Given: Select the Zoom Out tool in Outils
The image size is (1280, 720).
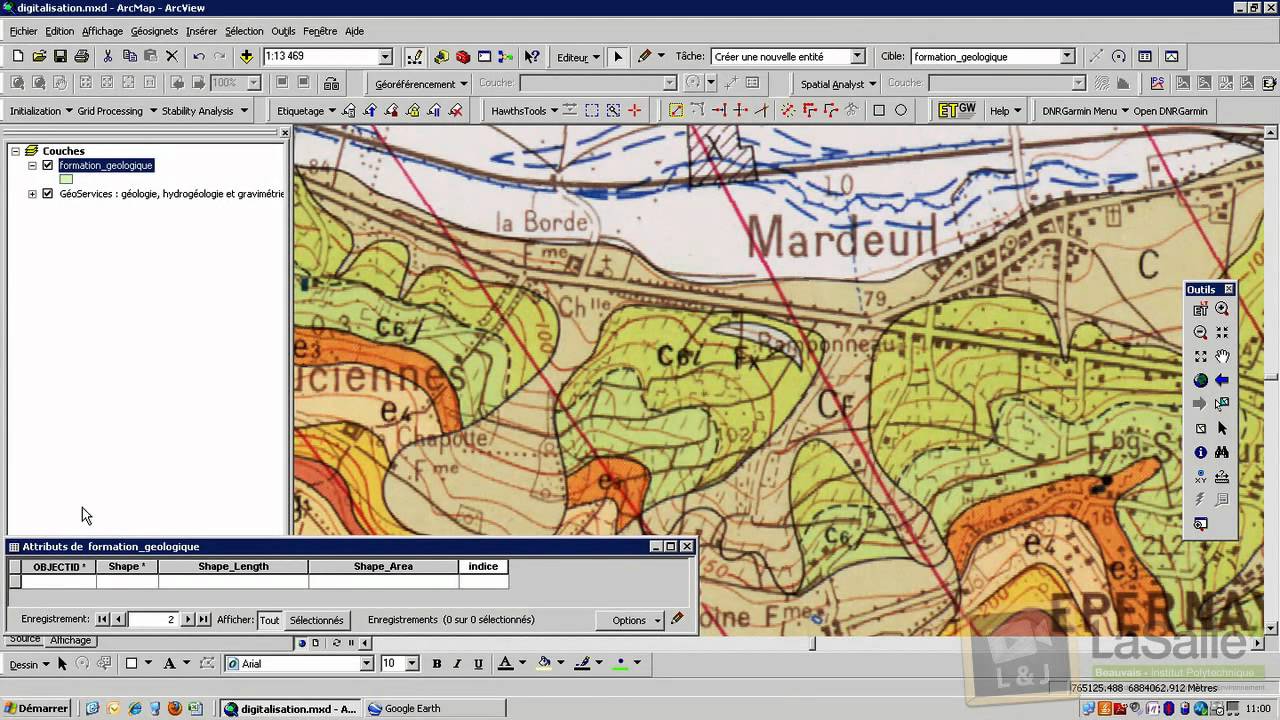Looking at the screenshot, I should 1200,333.
